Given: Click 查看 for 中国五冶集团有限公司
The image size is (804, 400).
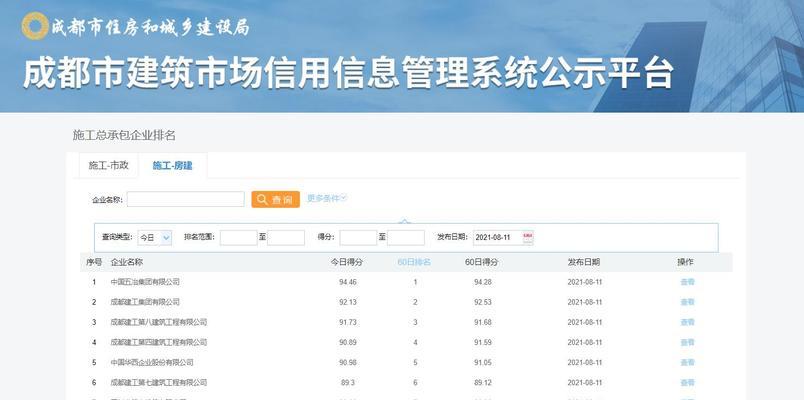Looking at the screenshot, I should click(x=687, y=282).
